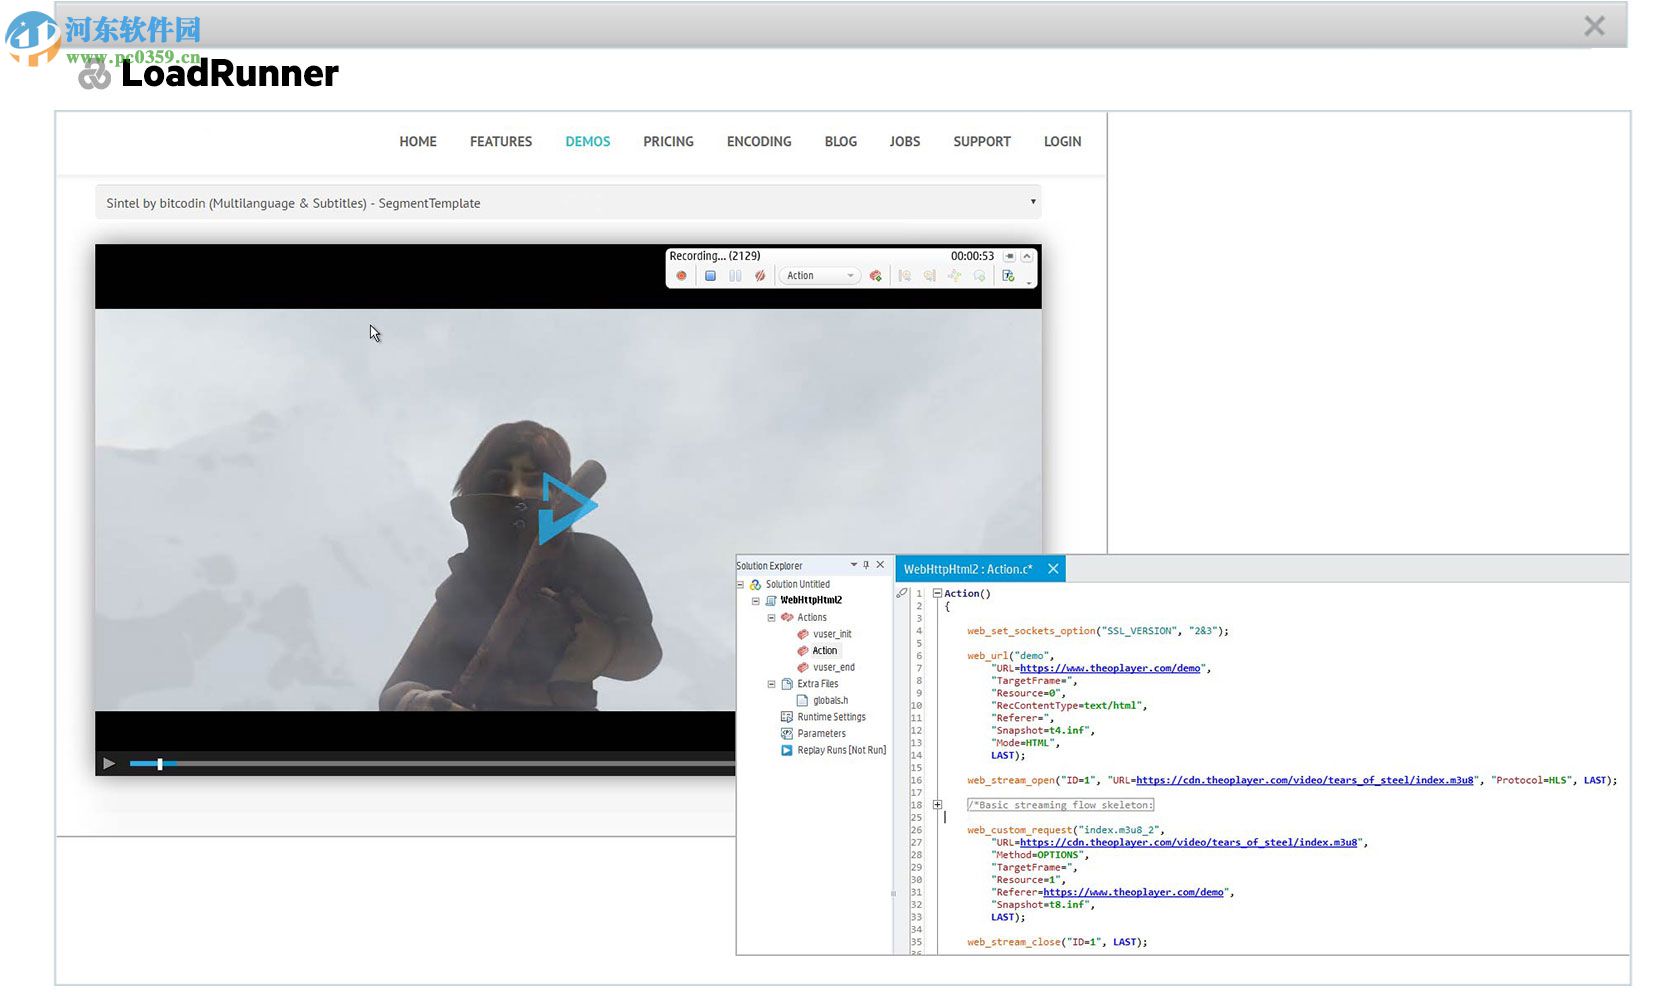Open the Solution Explorer panel options arrow

853,565
